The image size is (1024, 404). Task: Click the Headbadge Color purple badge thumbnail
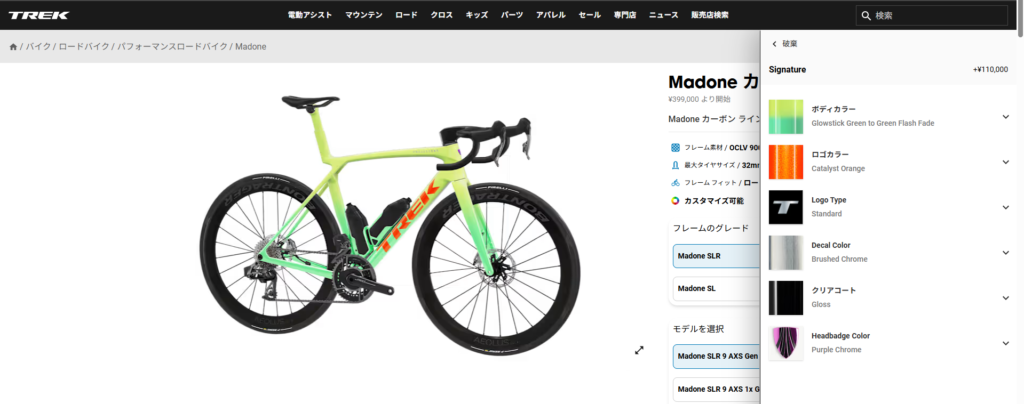[x=786, y=343]
